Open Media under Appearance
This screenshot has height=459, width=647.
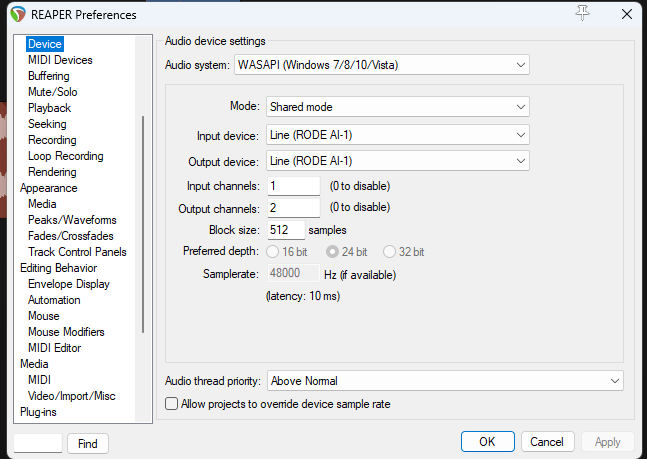click(x=42, y=204)
